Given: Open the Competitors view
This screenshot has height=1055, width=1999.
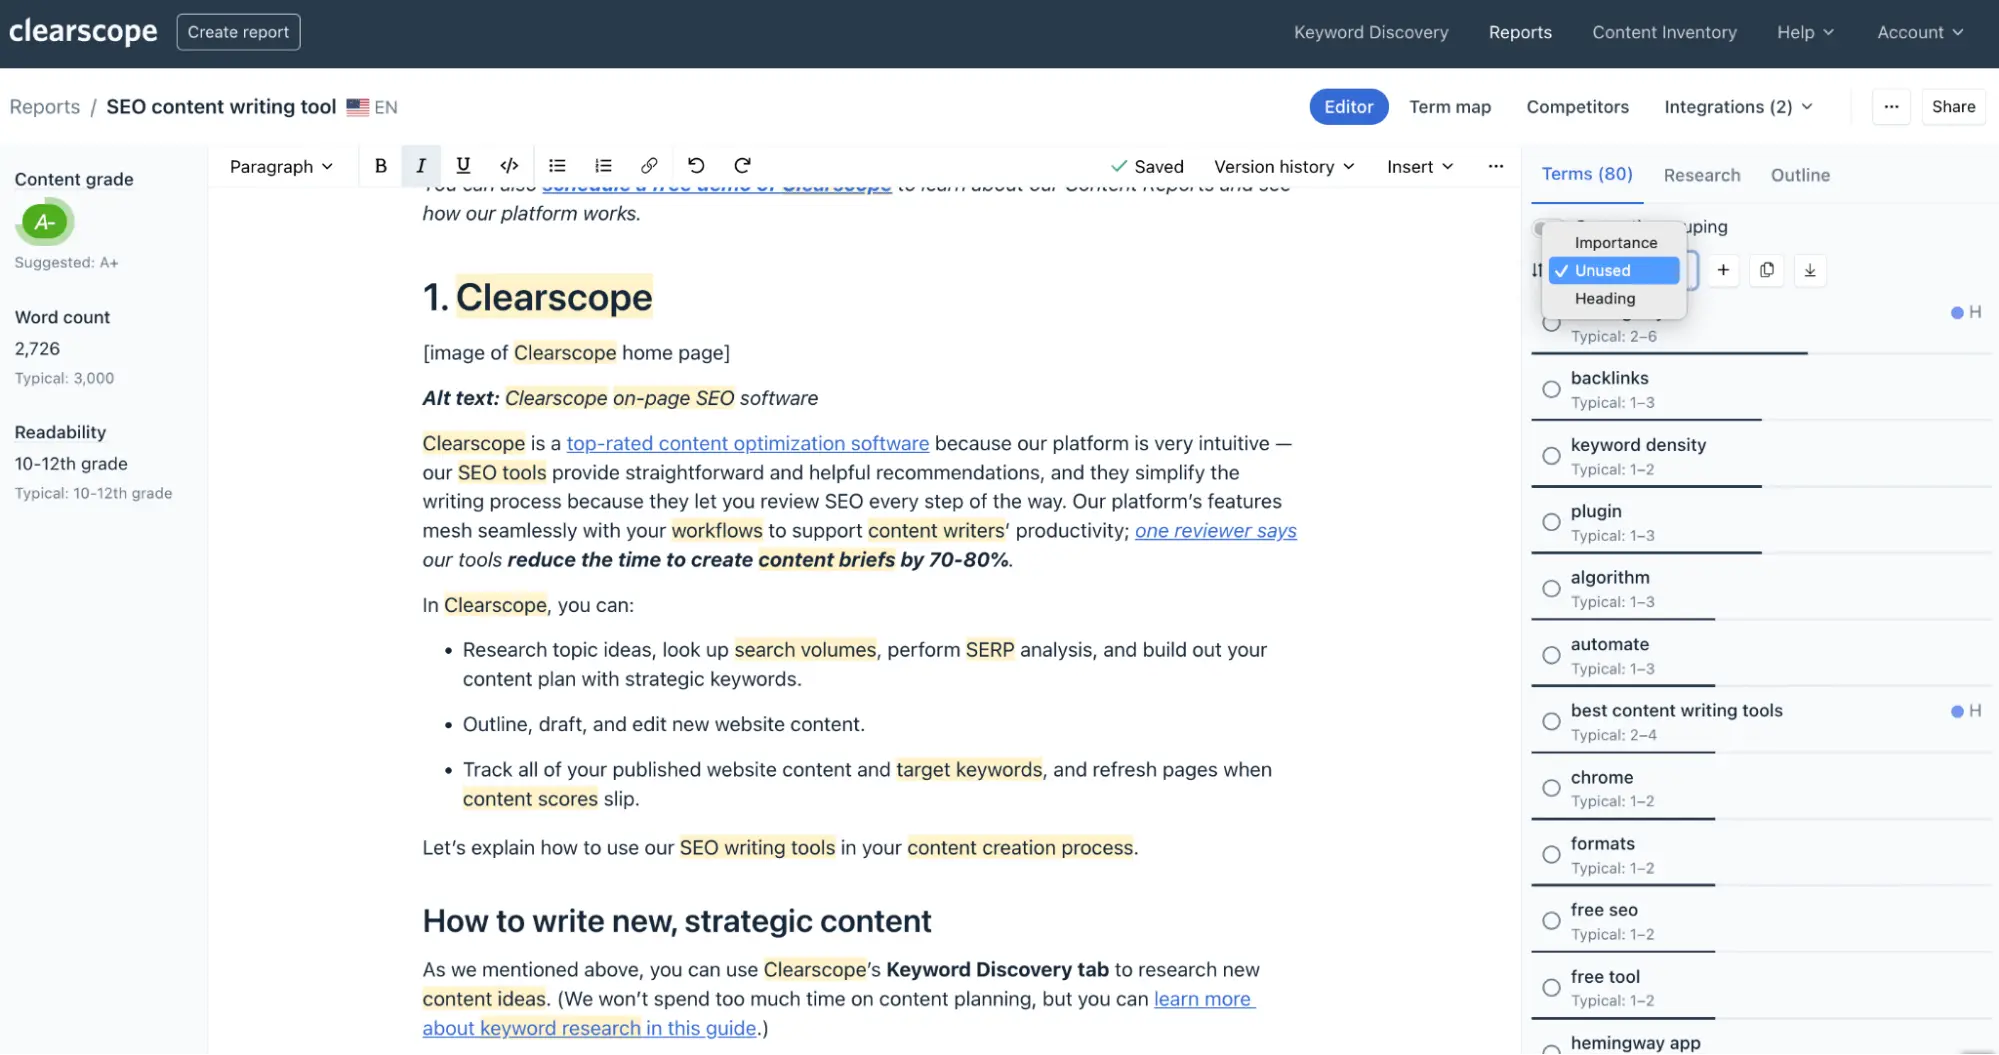Looking at the screenshot, I should [x=1577, y=107].
